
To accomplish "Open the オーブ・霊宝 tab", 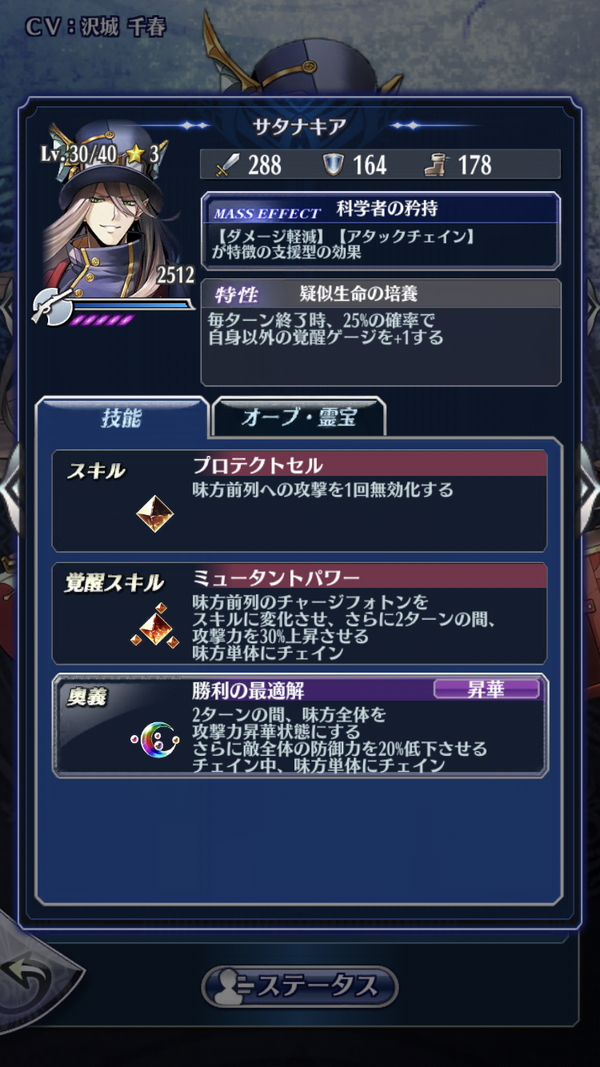I will (x=299, y=418).
